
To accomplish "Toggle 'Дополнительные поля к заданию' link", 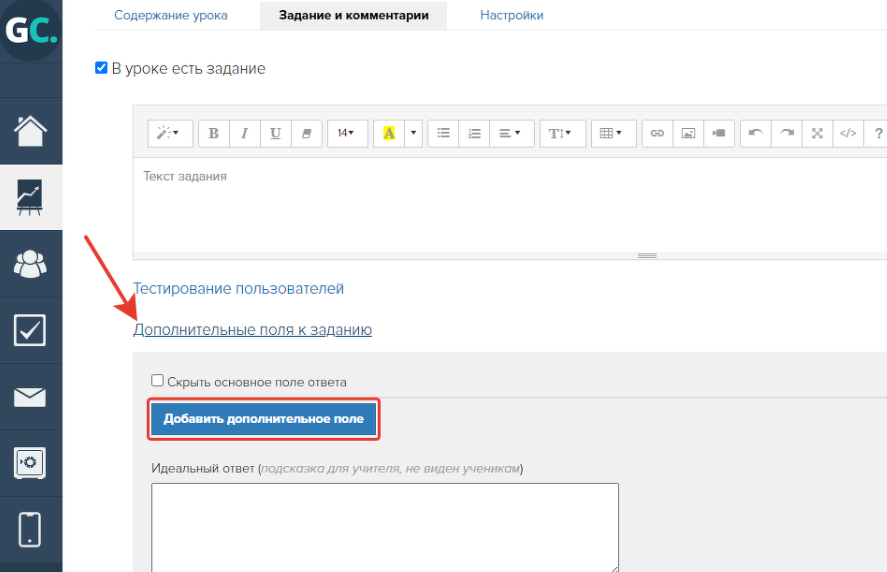I will point(252,330).
